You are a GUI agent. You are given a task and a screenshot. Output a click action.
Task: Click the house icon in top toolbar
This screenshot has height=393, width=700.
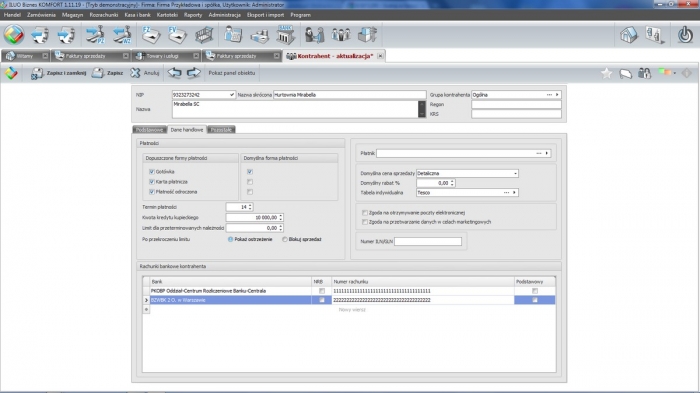[629, 34]
